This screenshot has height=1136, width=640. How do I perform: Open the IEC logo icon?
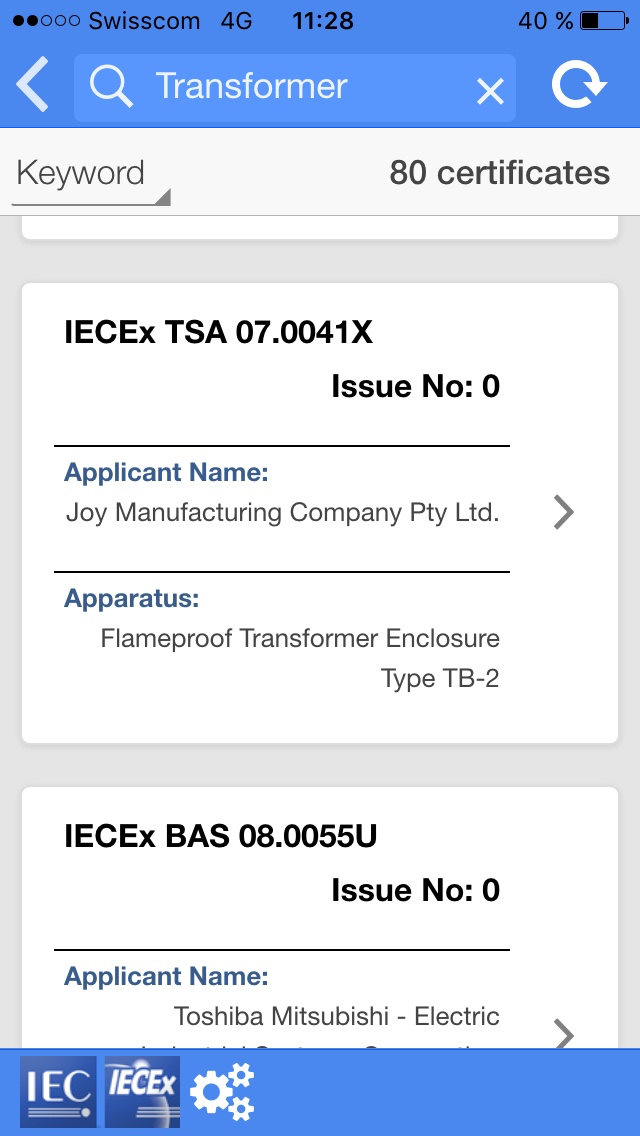click(58, 1092)
